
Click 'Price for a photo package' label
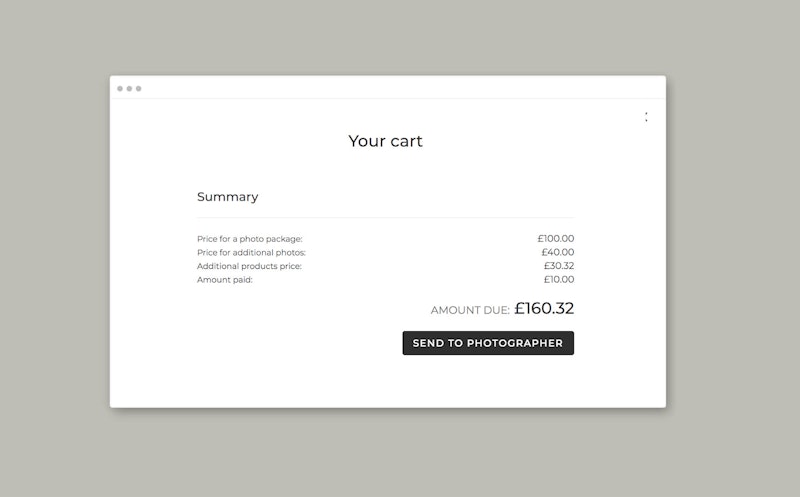[249, 239]
